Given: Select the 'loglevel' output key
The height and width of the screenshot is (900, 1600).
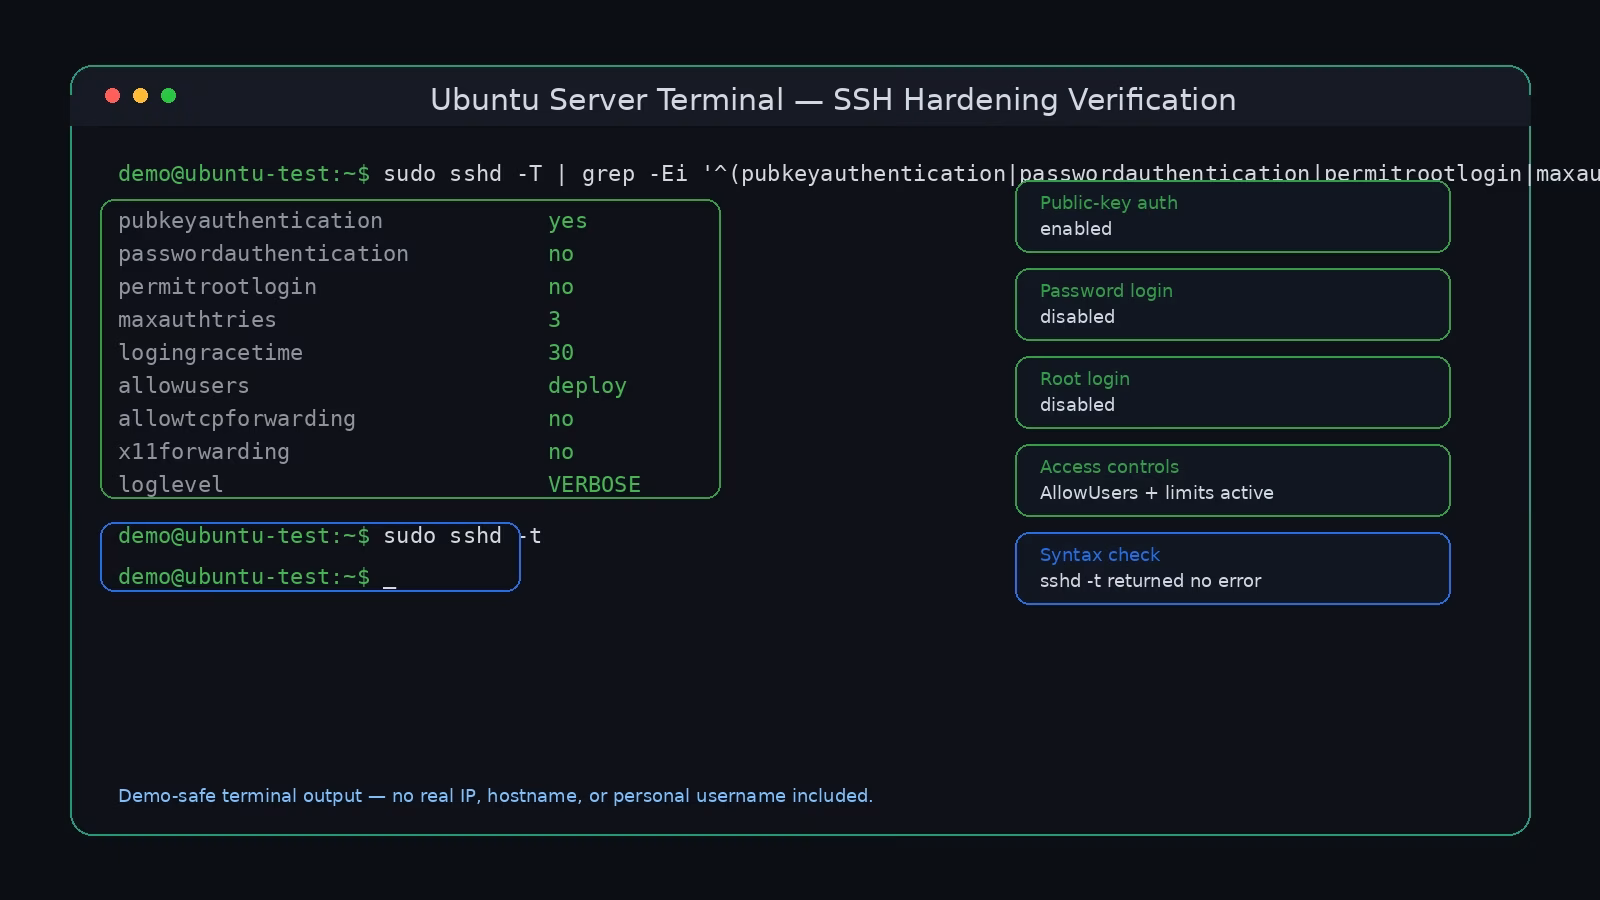Looking at the screenshot, I should pos(171,485).
